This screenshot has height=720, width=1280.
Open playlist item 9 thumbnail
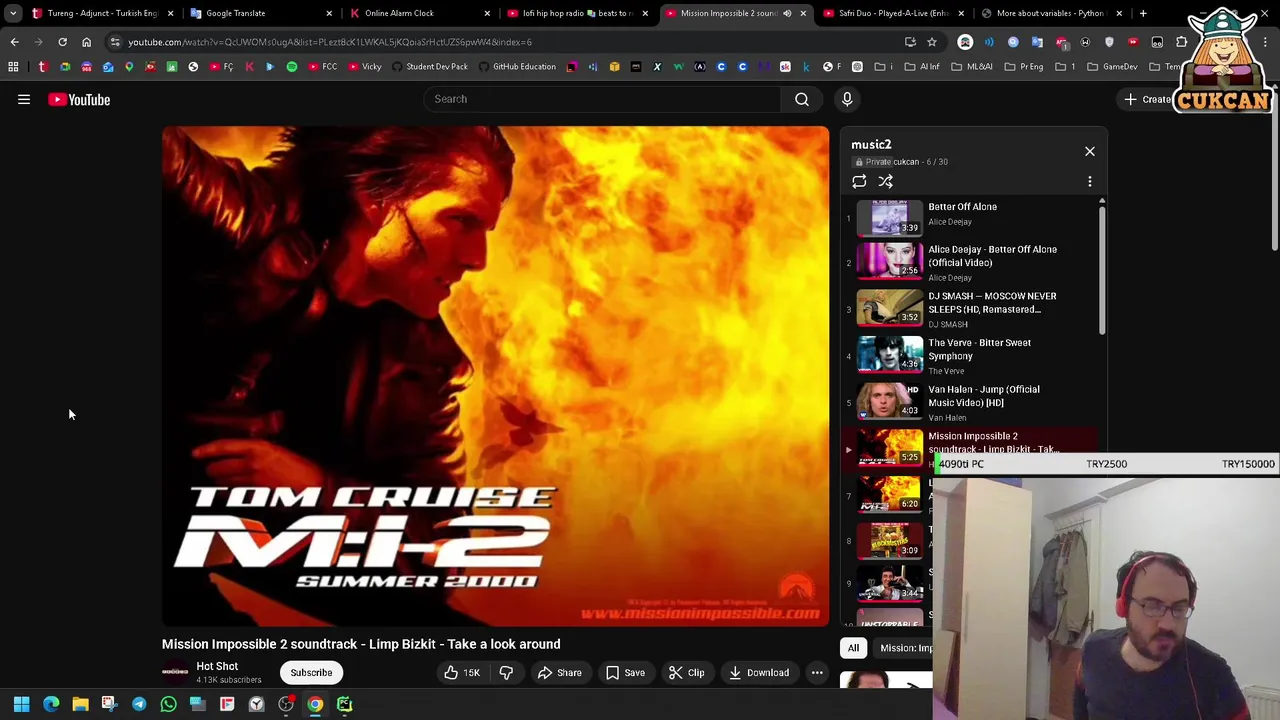coord(890,584)
